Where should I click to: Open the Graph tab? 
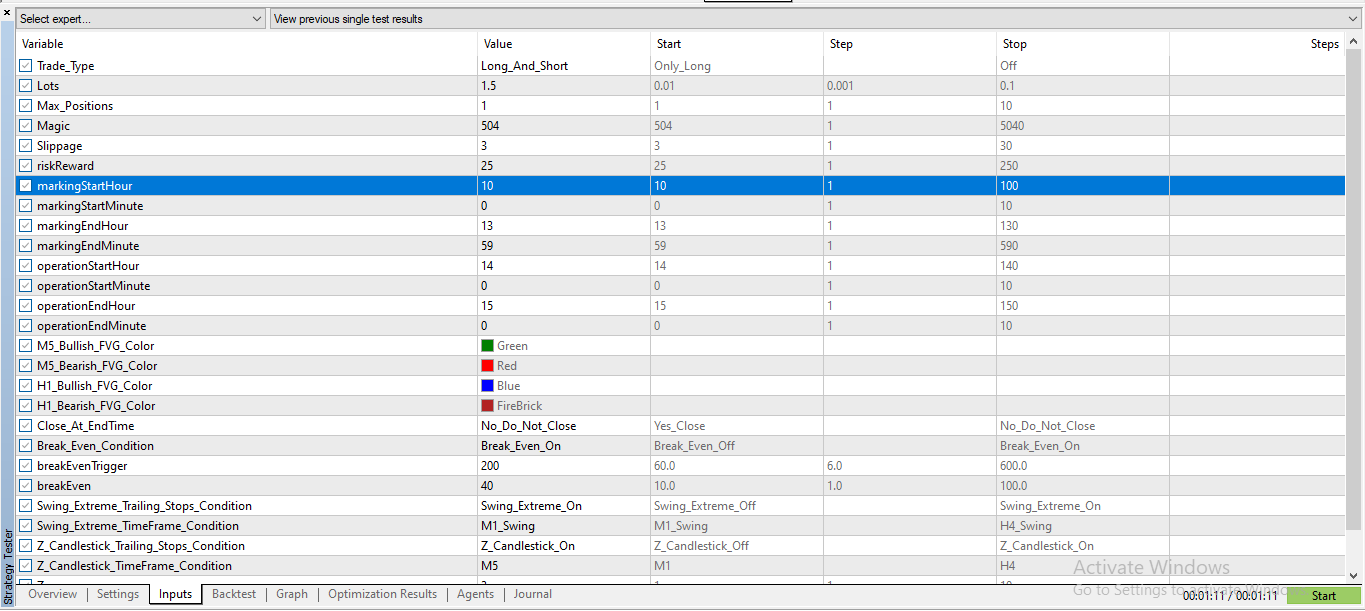[x=291, y=594]
